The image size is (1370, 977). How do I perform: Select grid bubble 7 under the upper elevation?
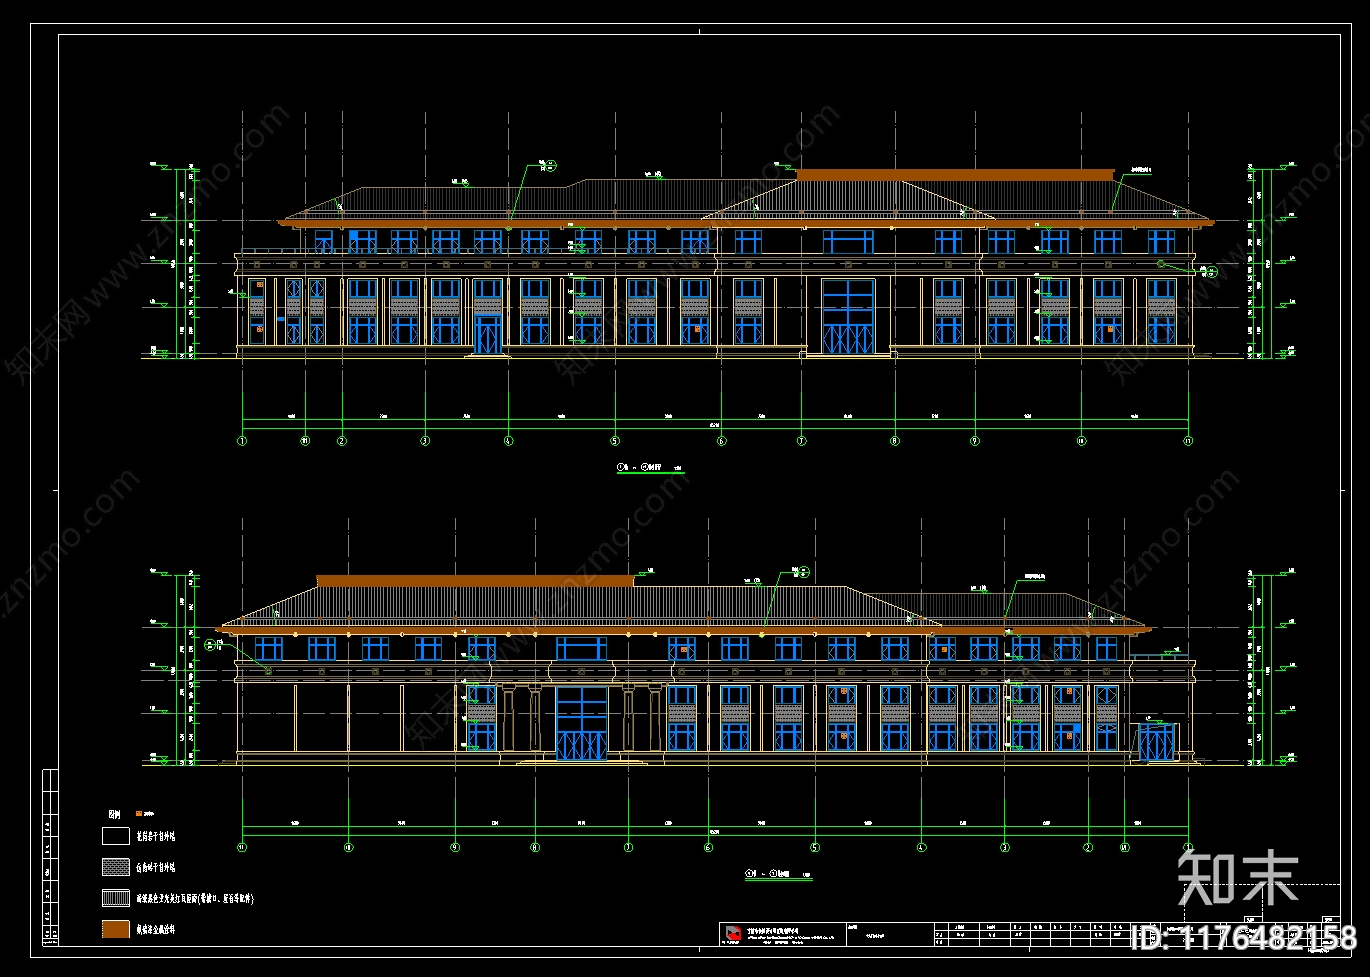tap(801, 440)
